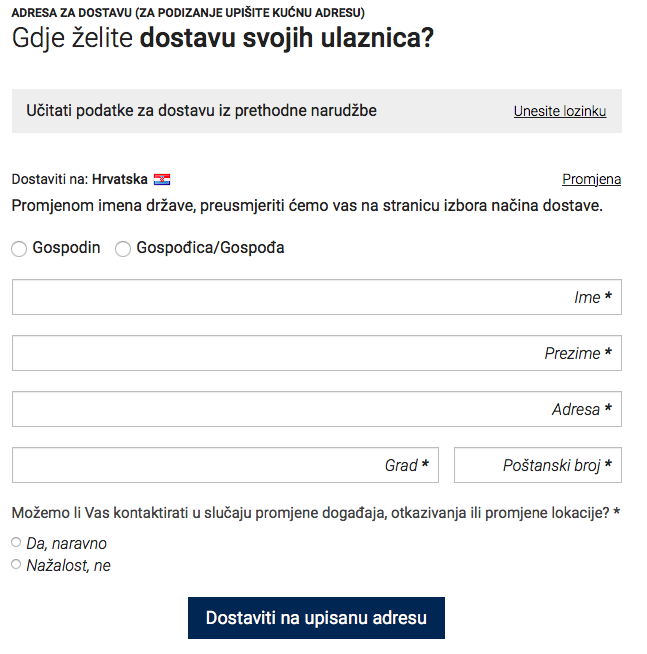Open the "Unesite lozinku" link
The height and width of the screenshot is (654, 647).
click(560, 111)
